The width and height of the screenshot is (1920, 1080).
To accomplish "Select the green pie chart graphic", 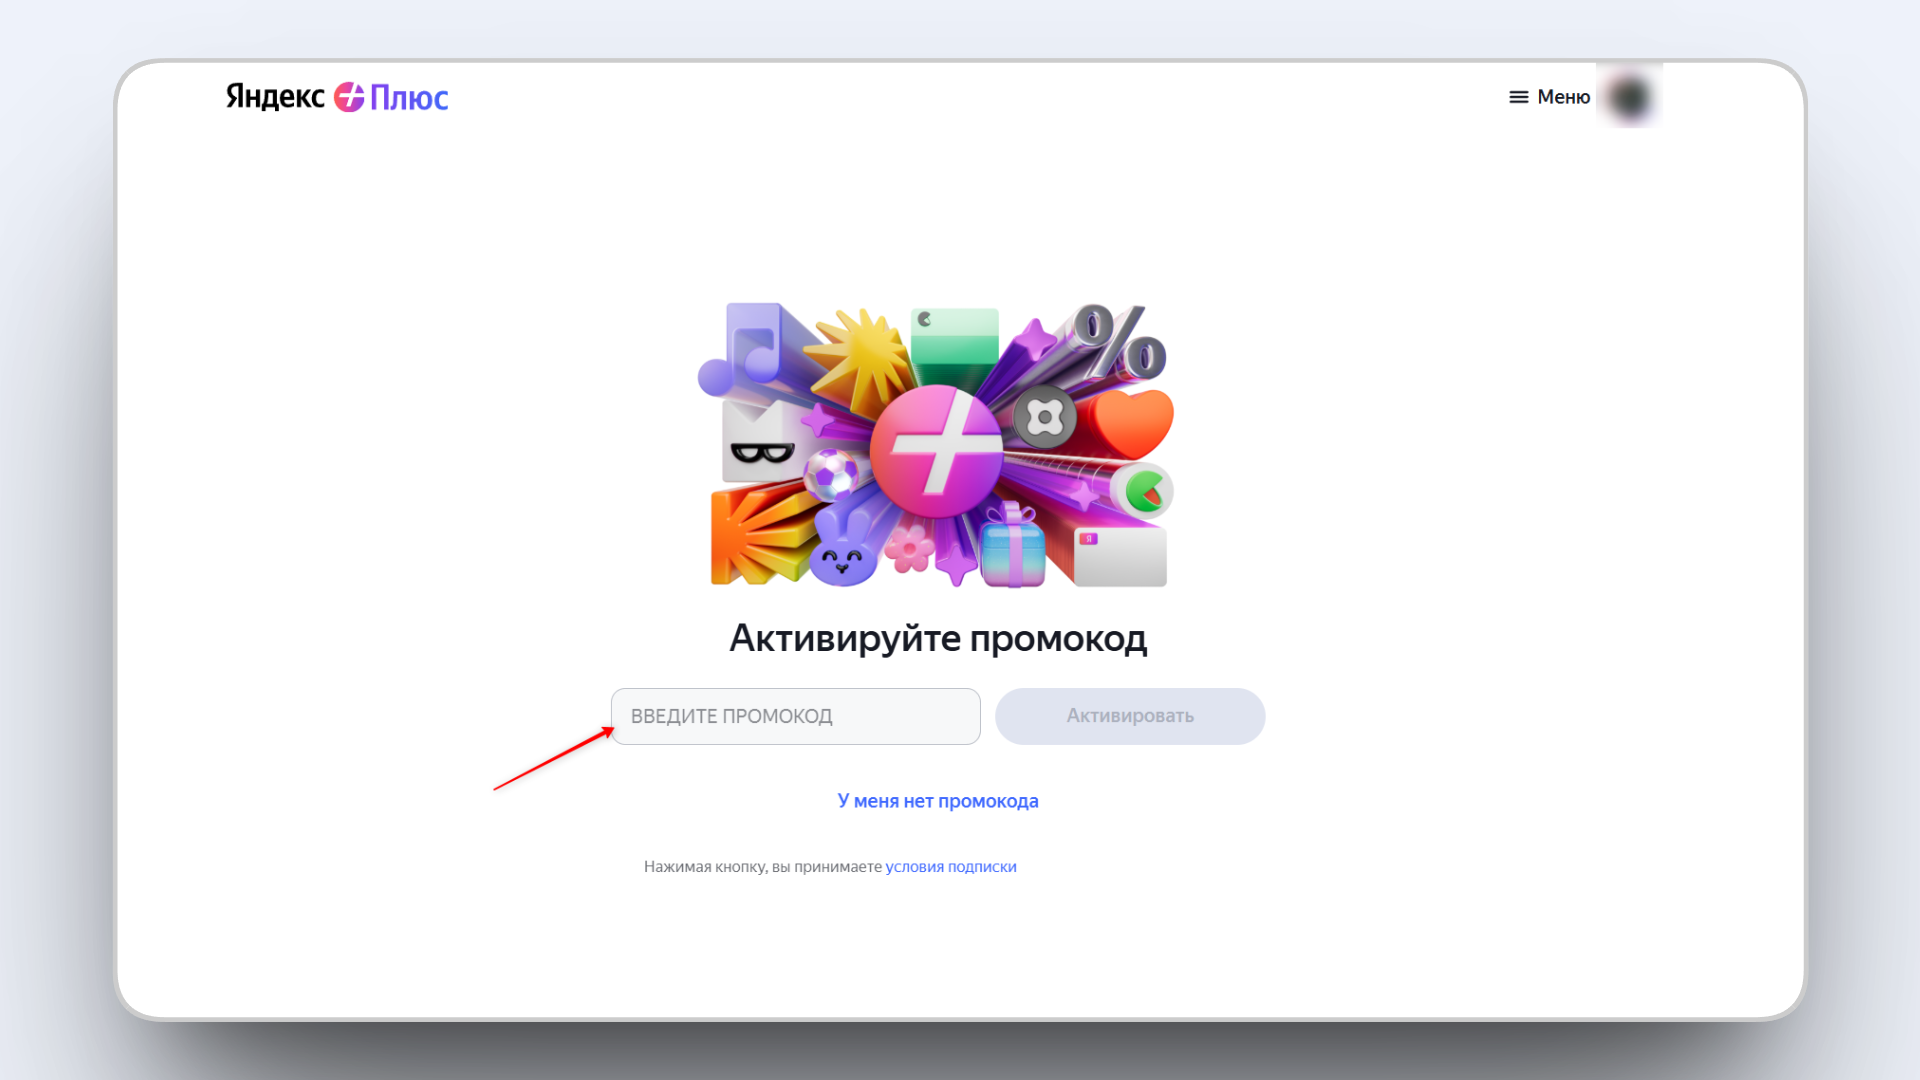I will pyautogui.click(x=1143, y=489).
